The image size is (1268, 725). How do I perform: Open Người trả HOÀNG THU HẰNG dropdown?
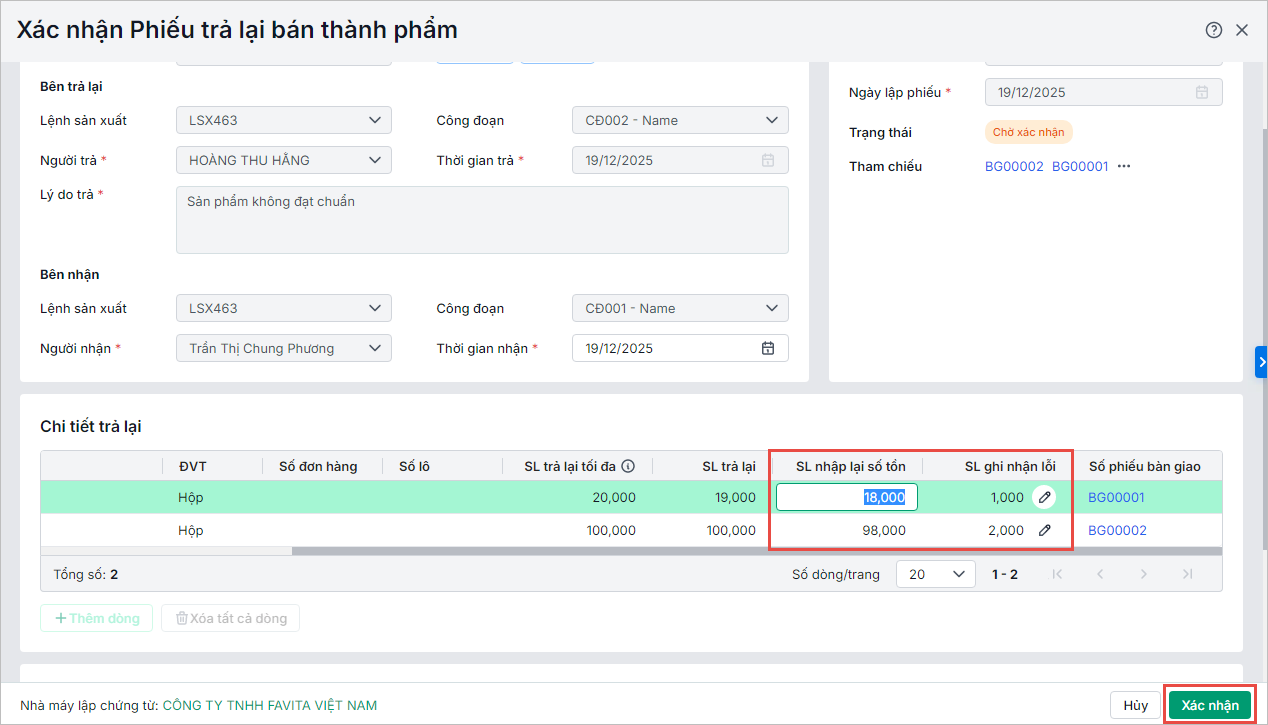(x=284, y=160)
